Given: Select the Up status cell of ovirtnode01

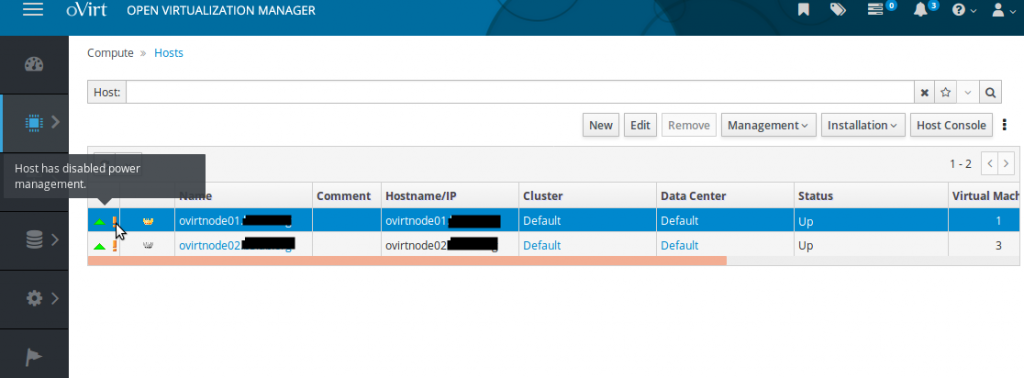Looking at the screenshot, I should 871,221.
